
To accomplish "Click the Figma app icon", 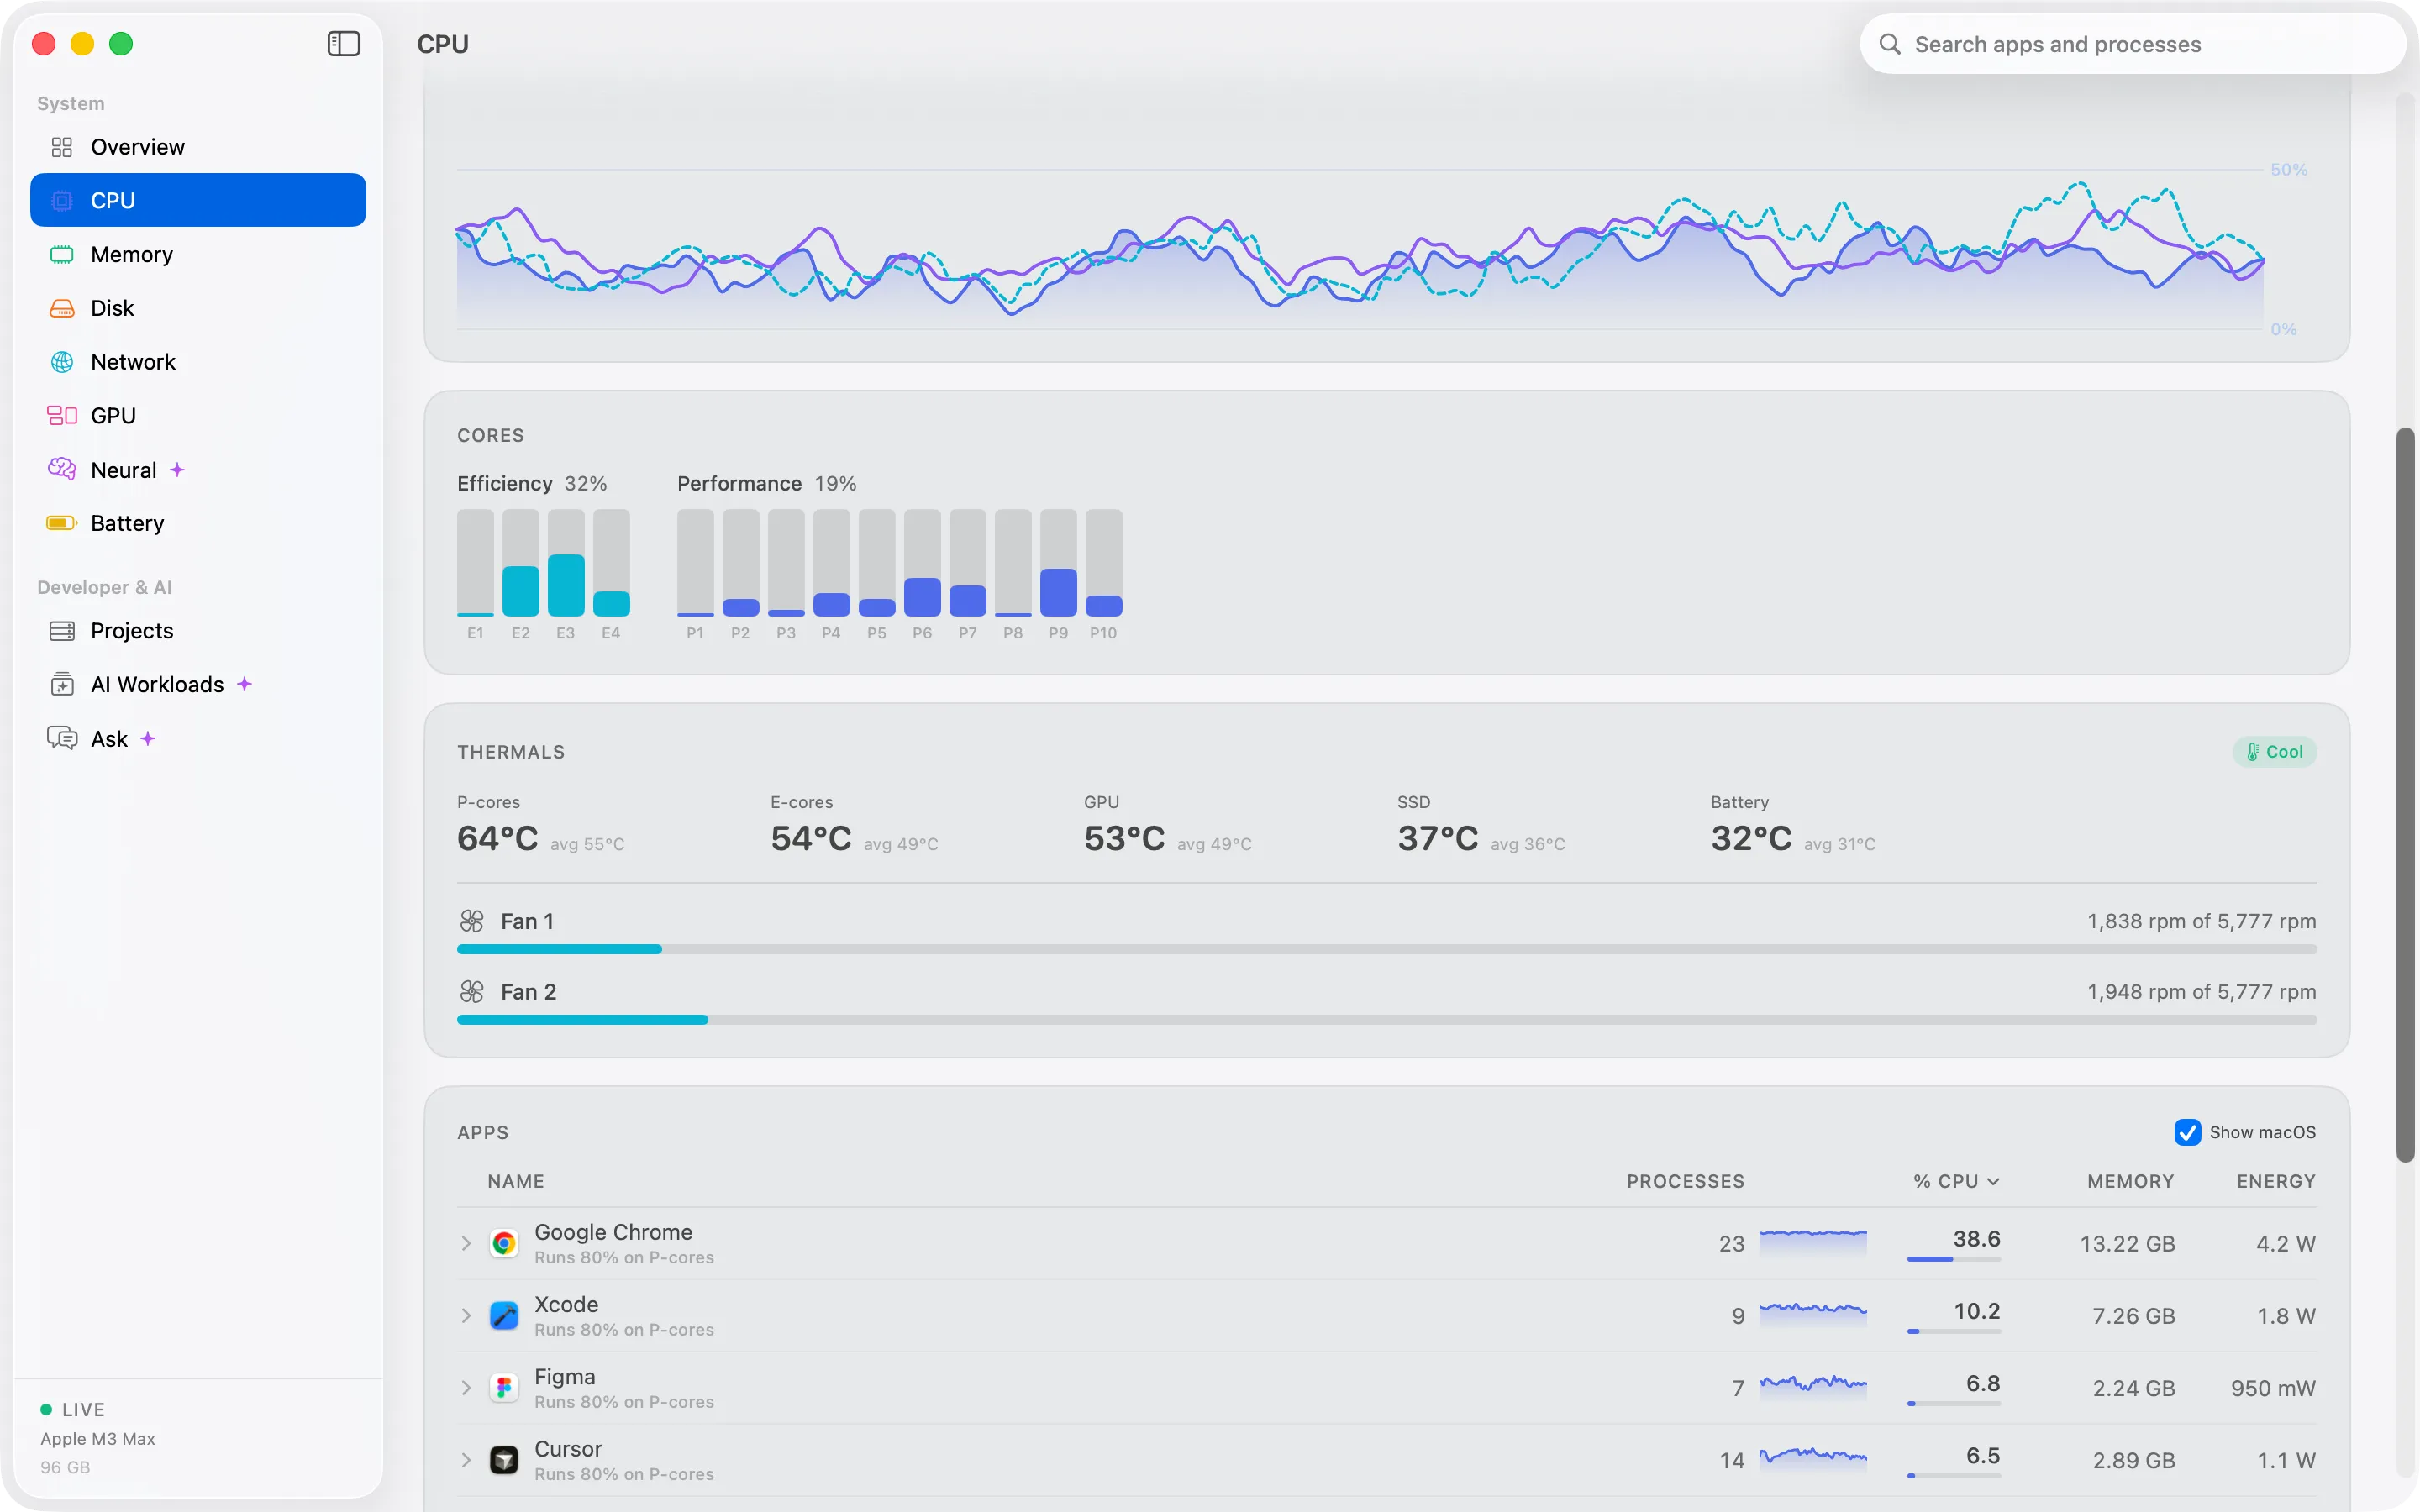I will coord(504,1387).
